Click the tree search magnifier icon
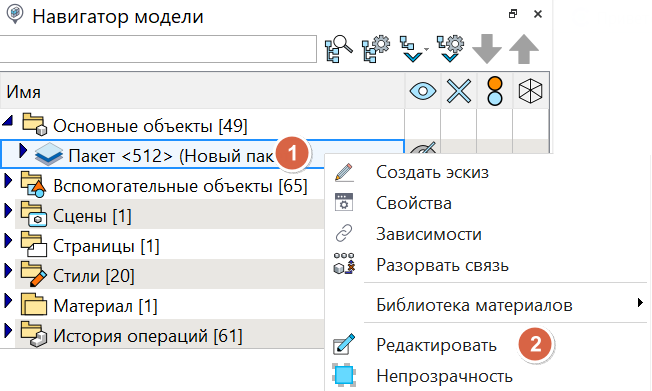 pyautogui.click(x=338, y=49)
